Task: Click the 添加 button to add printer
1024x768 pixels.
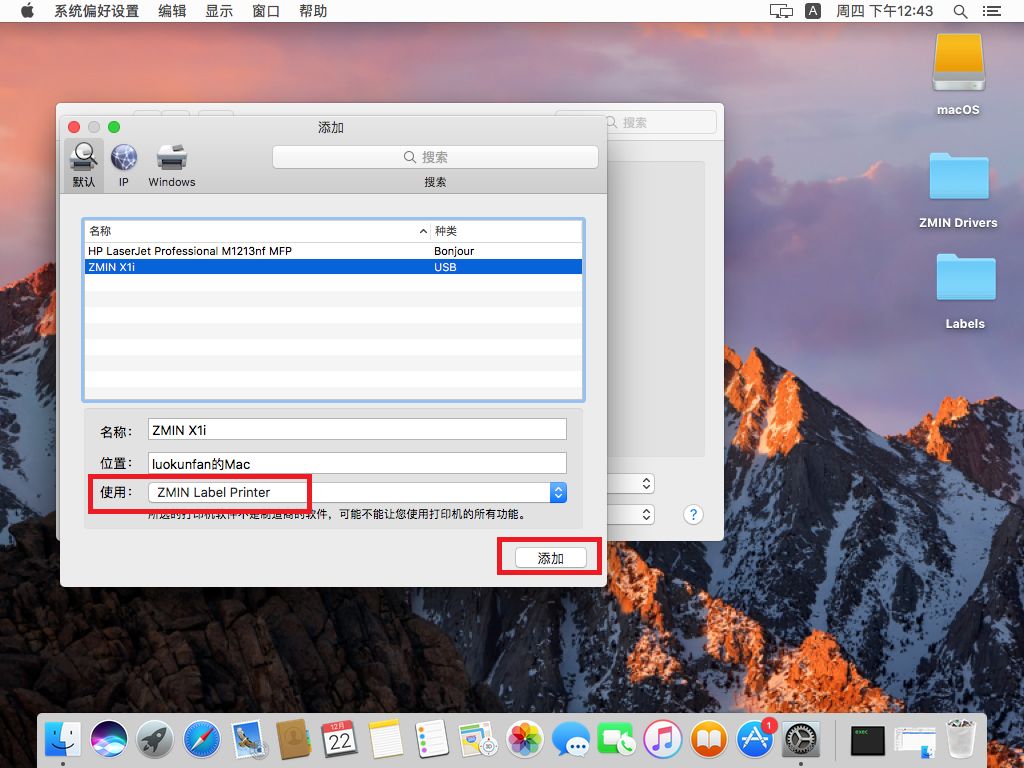Action: [551, 558]
